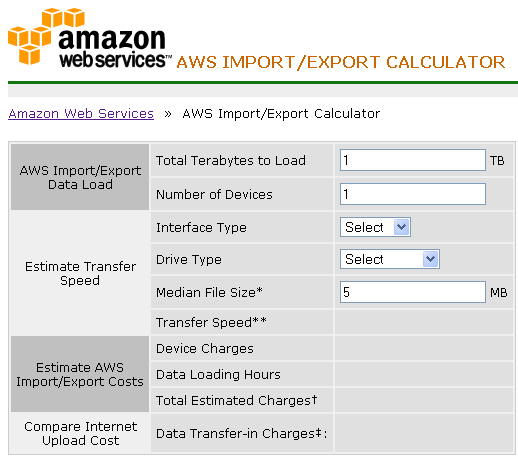The height and width of the screenshot is (456, 518).
Task: Select the Device Charges row label
Action: (205, 348)
